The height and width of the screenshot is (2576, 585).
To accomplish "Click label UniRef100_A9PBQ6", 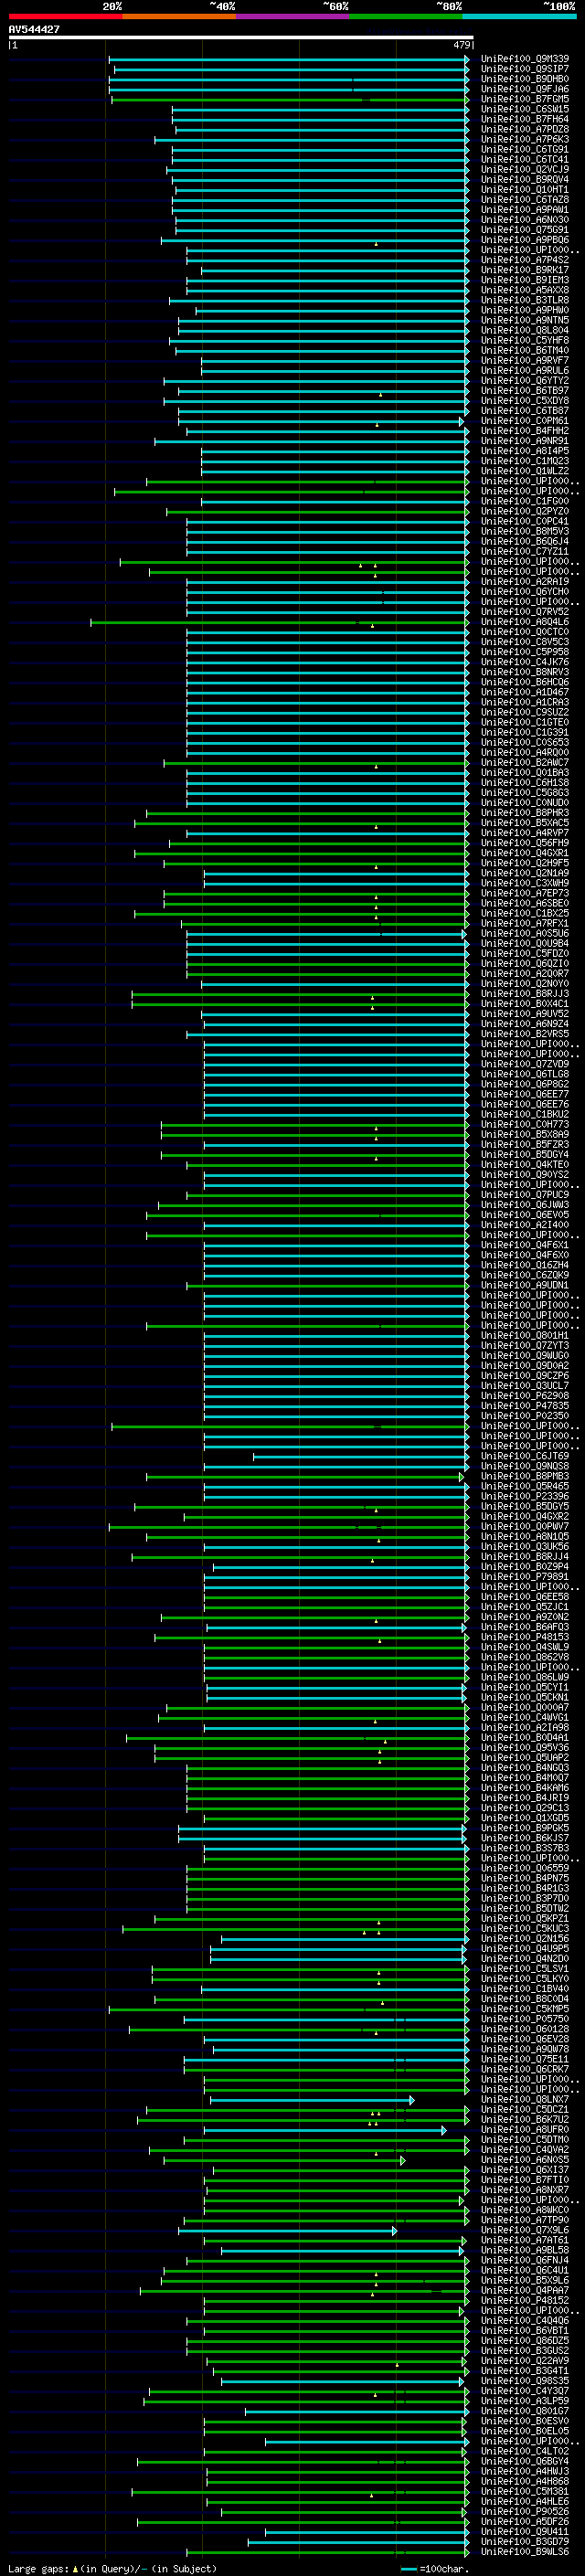I will click(525, 240).
